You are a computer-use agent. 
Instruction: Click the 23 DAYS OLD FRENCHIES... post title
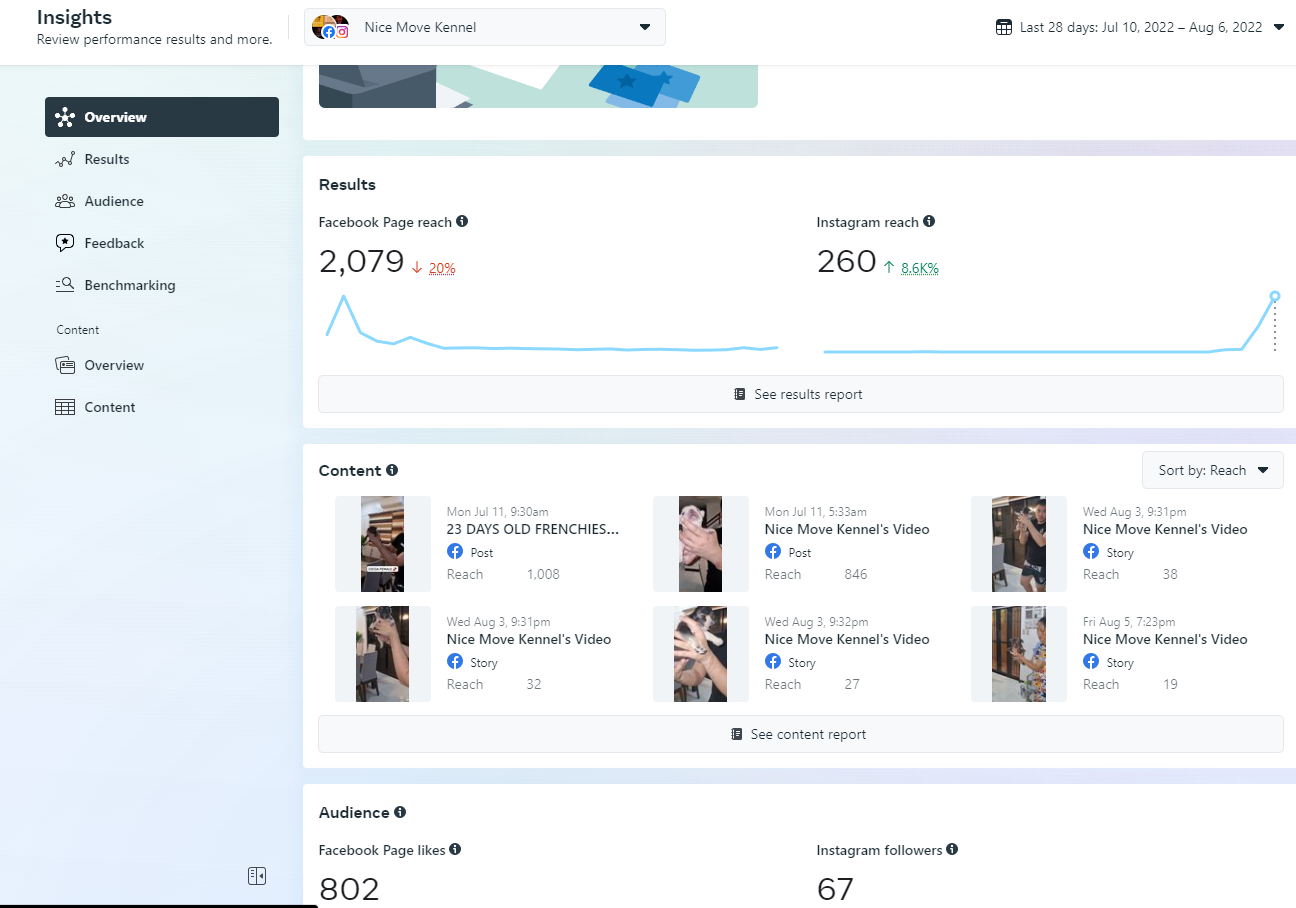(533, 529)
